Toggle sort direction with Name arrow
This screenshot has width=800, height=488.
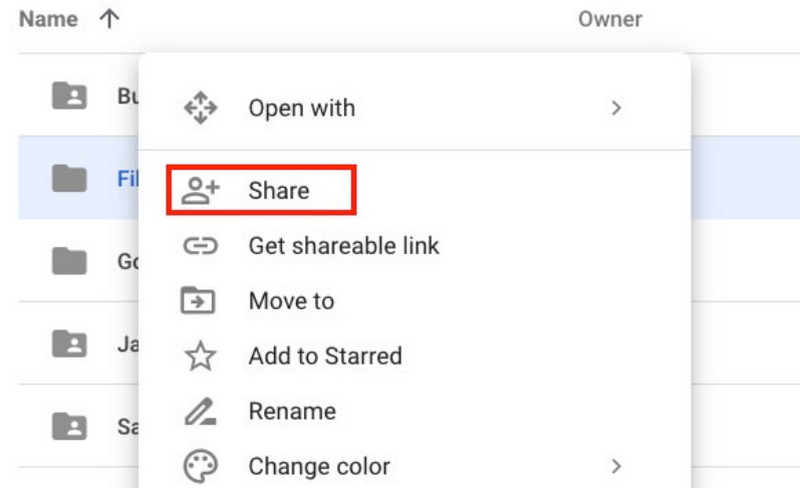(109, 19)
